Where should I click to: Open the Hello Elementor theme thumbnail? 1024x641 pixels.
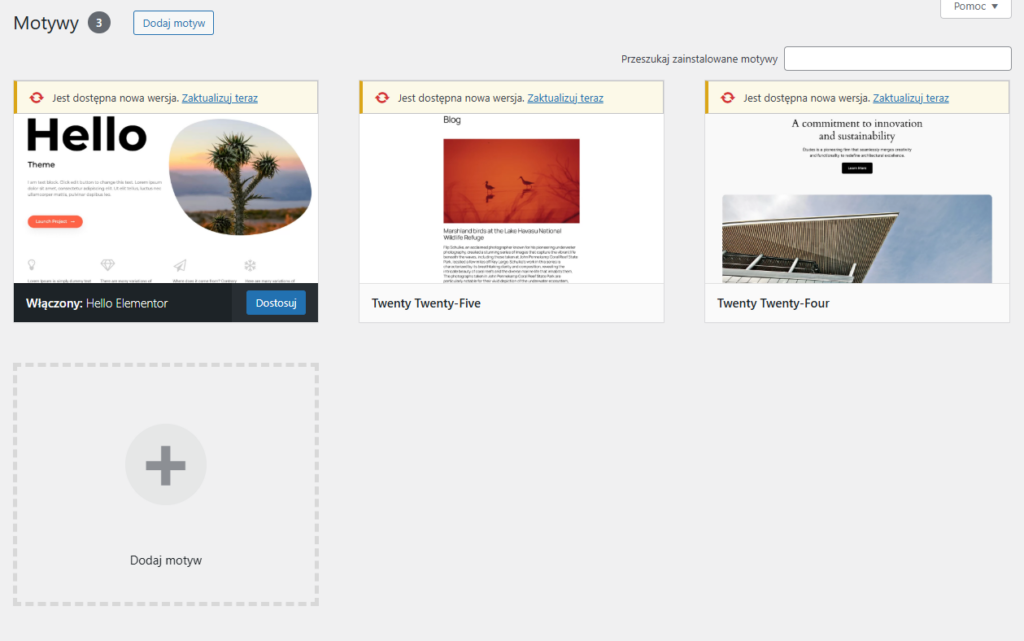(x=166, y=198)
